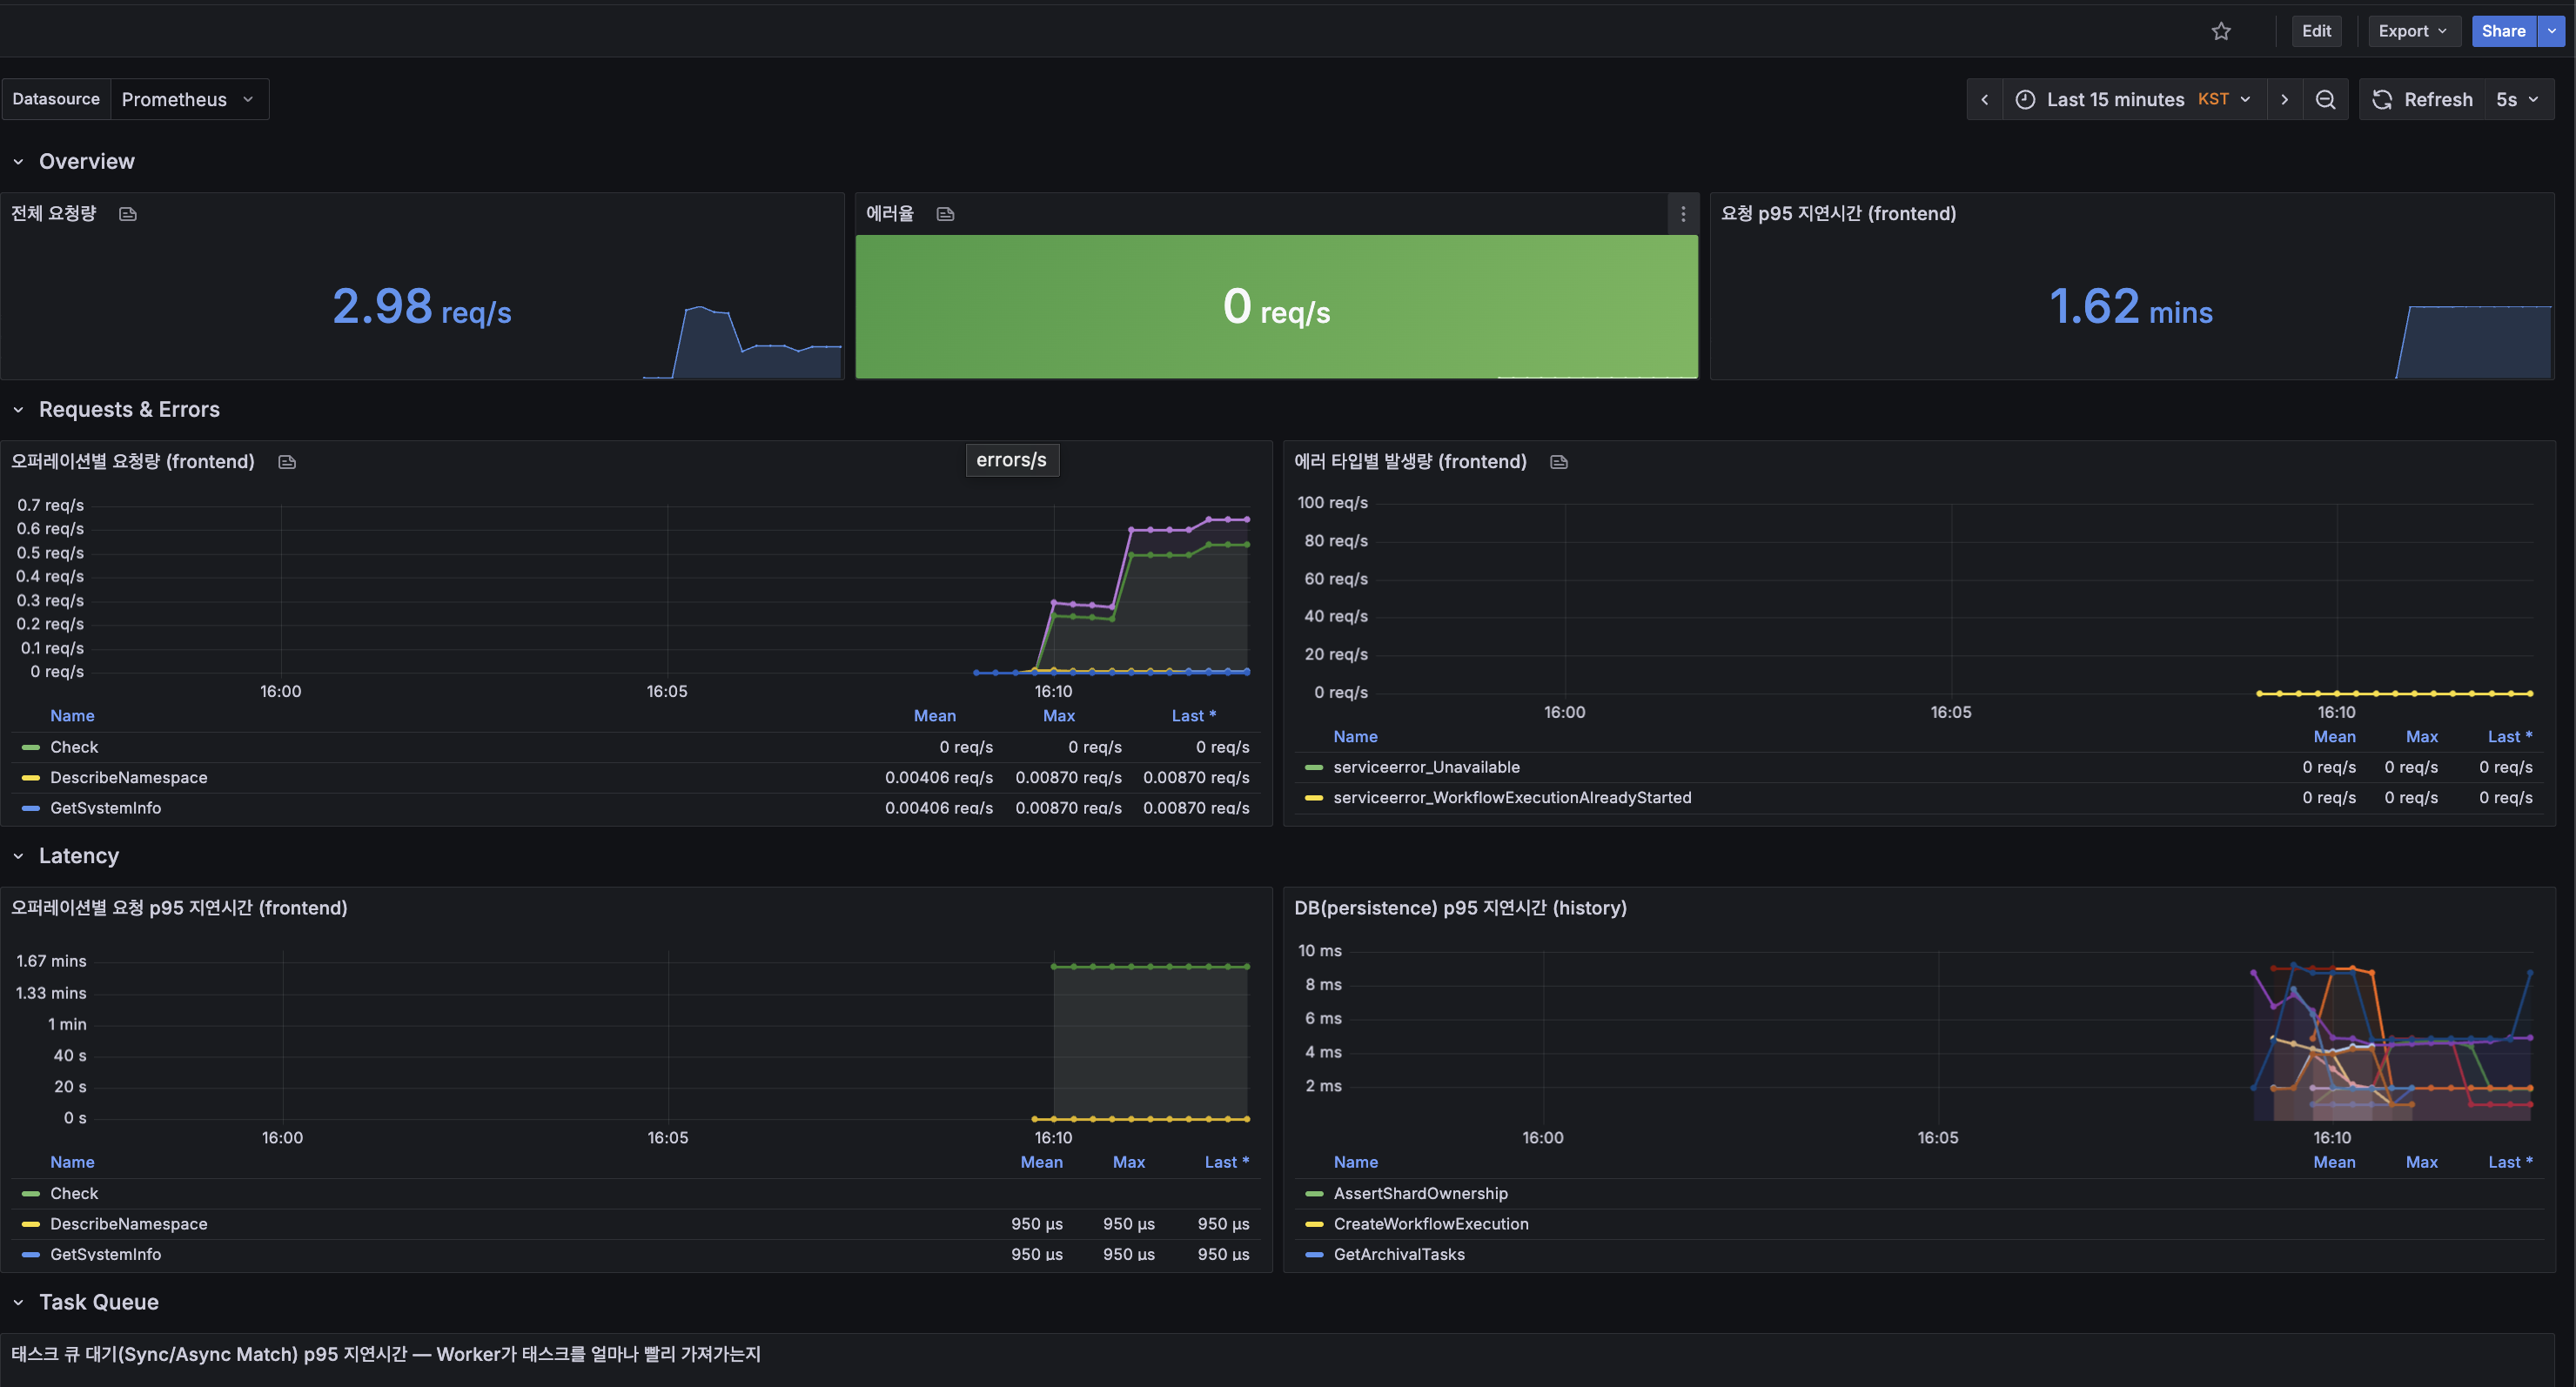Viewport: 2576px width, 1387px height.
Task: Click the refresh circular arrows icon
Action: coord(2382,99)
